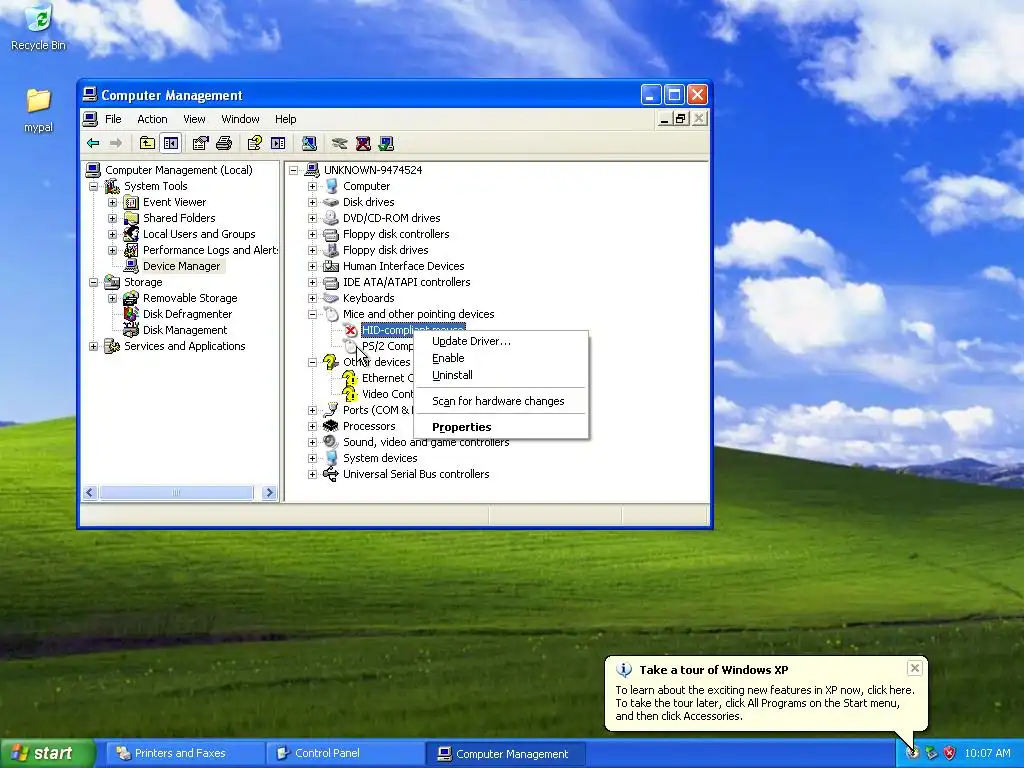Click the console tree horizontal scrollbar thumb
1024x768 pixels.
coord(176,492)
